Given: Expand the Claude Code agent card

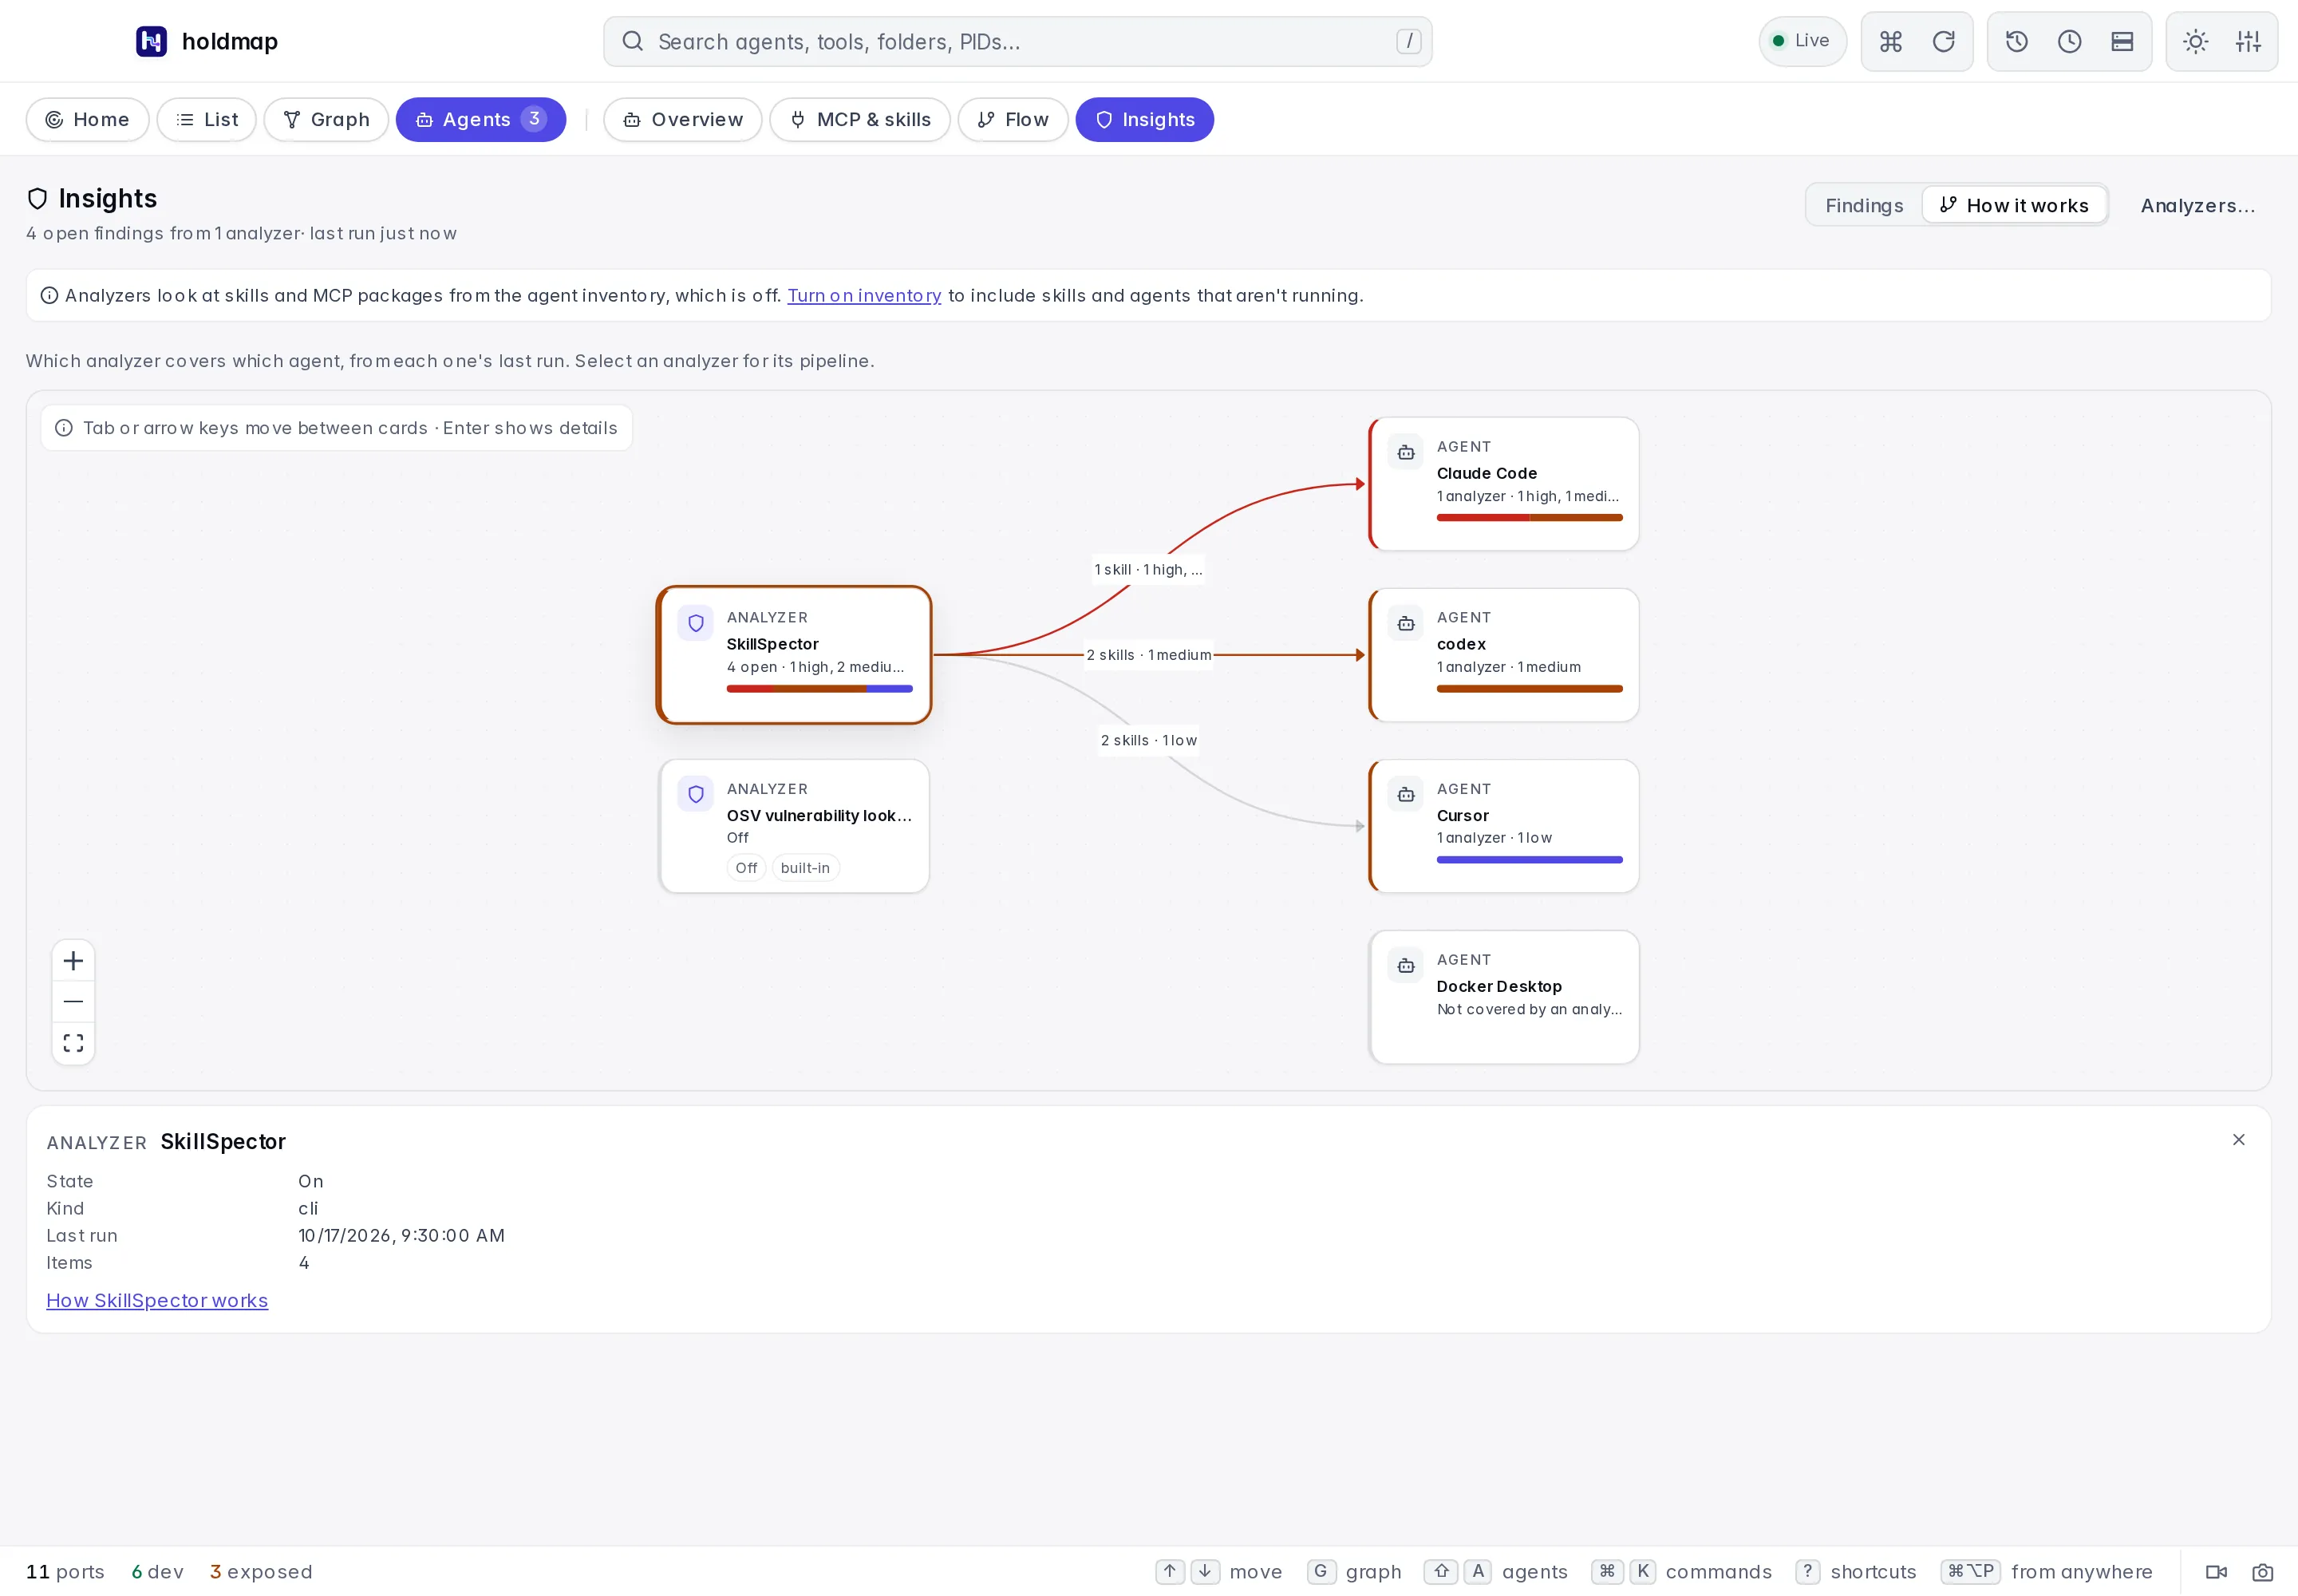Looking at the screenshot, I should tap(1504, 484).
